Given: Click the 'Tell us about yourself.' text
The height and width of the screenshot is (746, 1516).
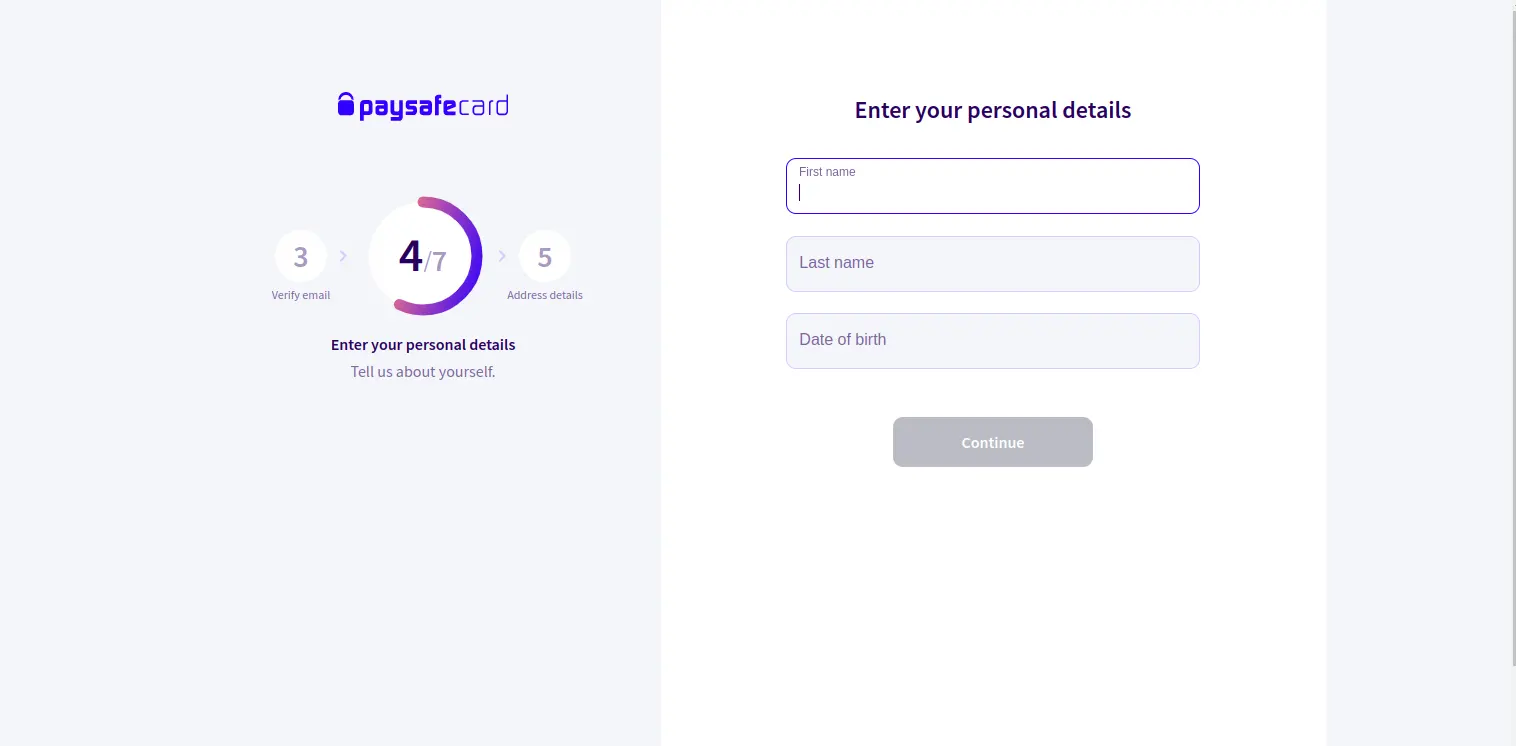Looking at the screenshot, I should pyautogui.click(x=423, y=372).
